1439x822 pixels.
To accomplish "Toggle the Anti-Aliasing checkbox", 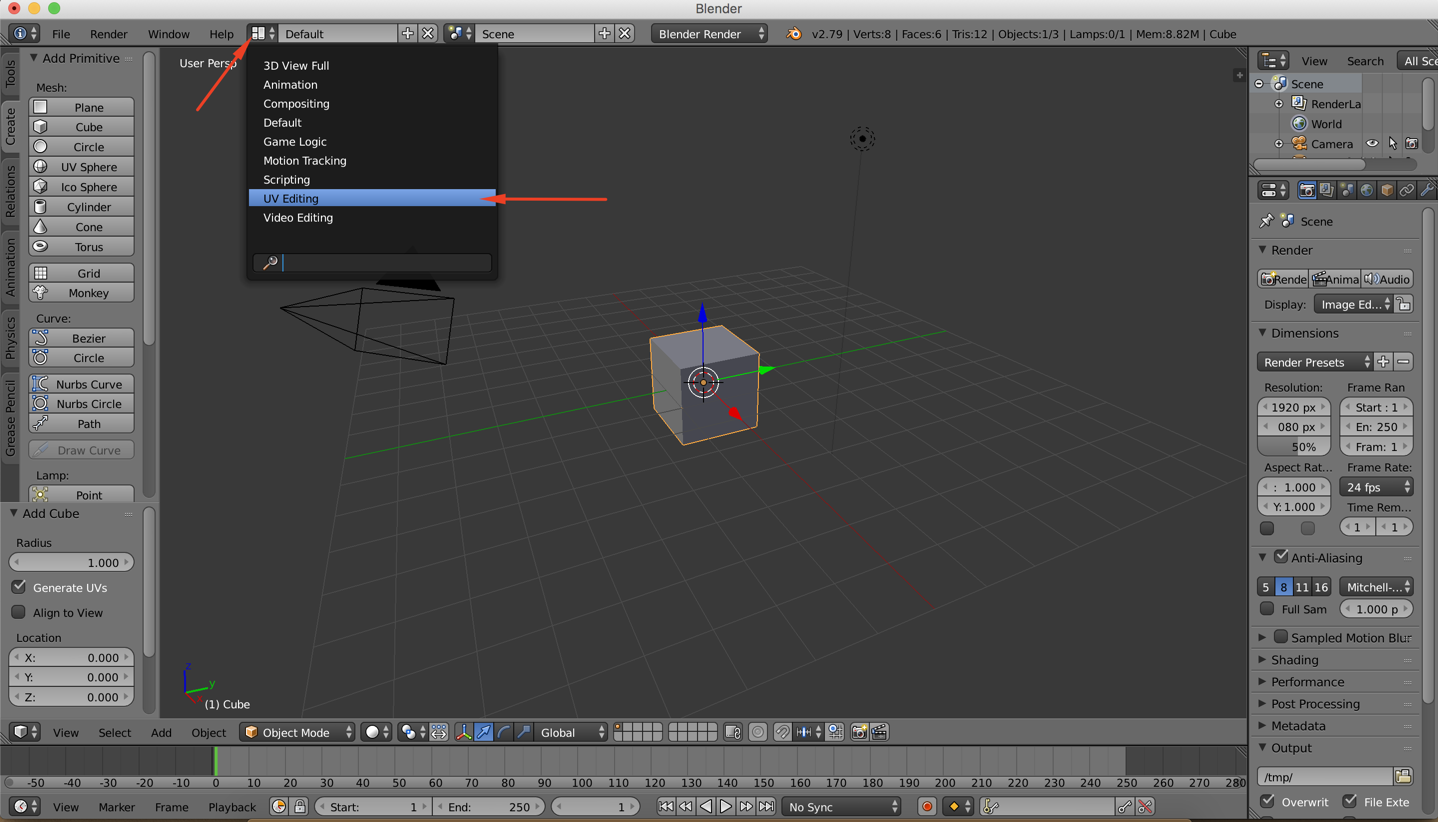I will point(1281,557).
